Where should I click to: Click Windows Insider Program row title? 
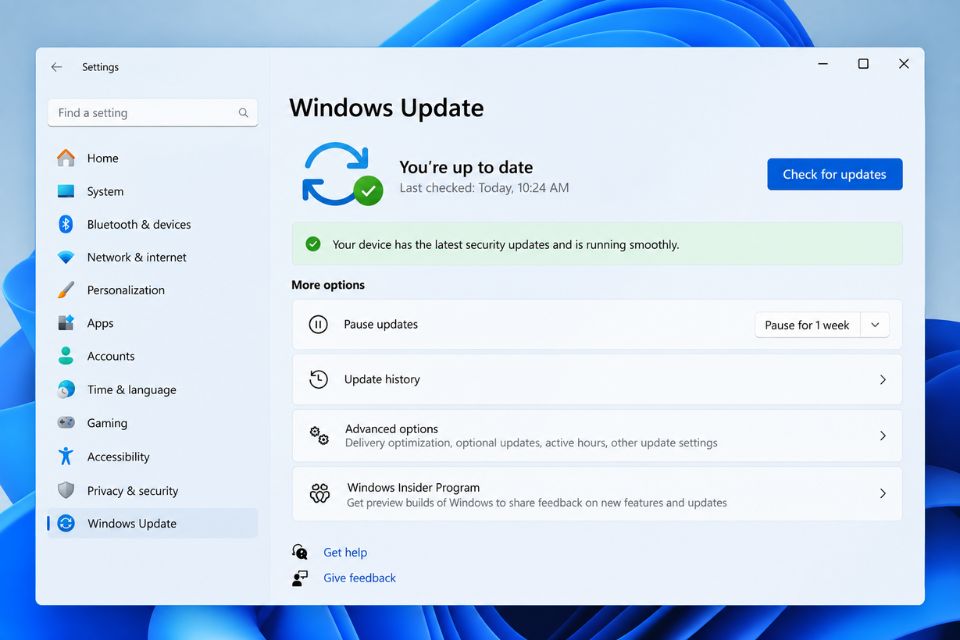[413, 488]
